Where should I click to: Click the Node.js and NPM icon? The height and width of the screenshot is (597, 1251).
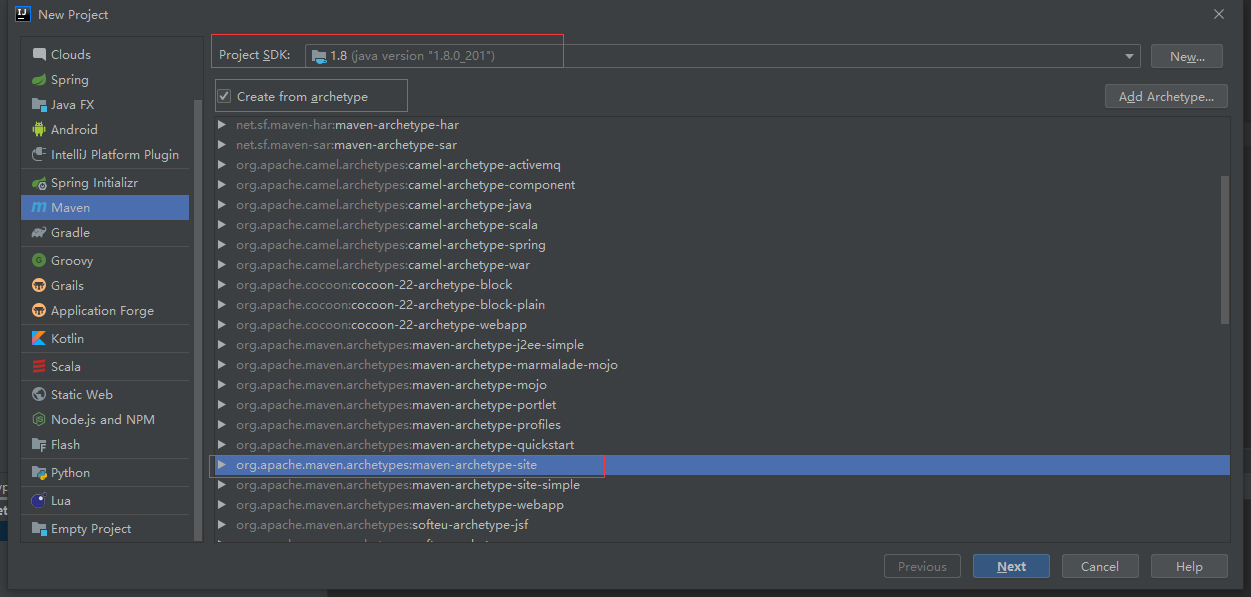coord(39,420)
